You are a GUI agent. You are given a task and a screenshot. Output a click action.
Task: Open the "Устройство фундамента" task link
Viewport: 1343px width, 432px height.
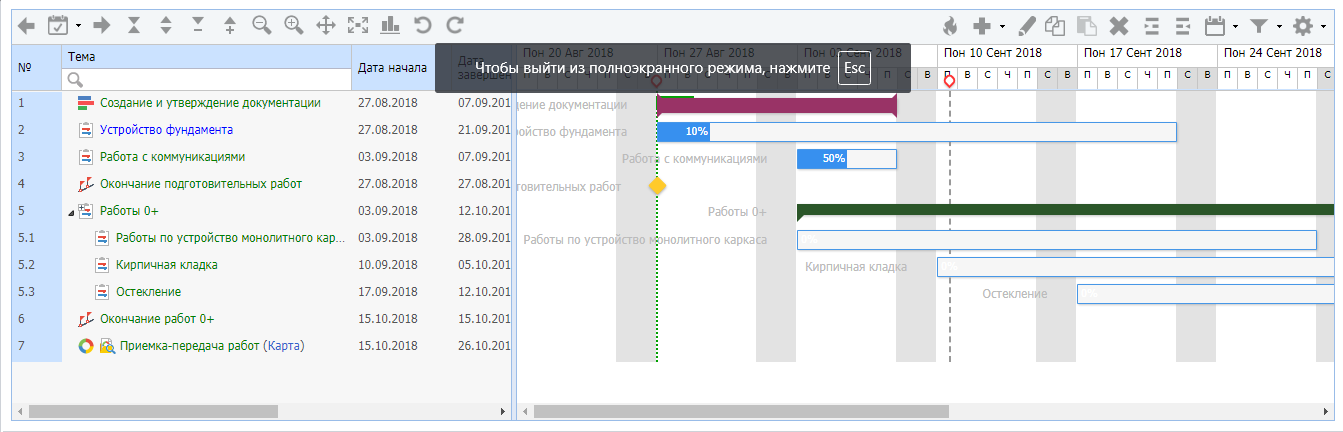click(166, 130)
